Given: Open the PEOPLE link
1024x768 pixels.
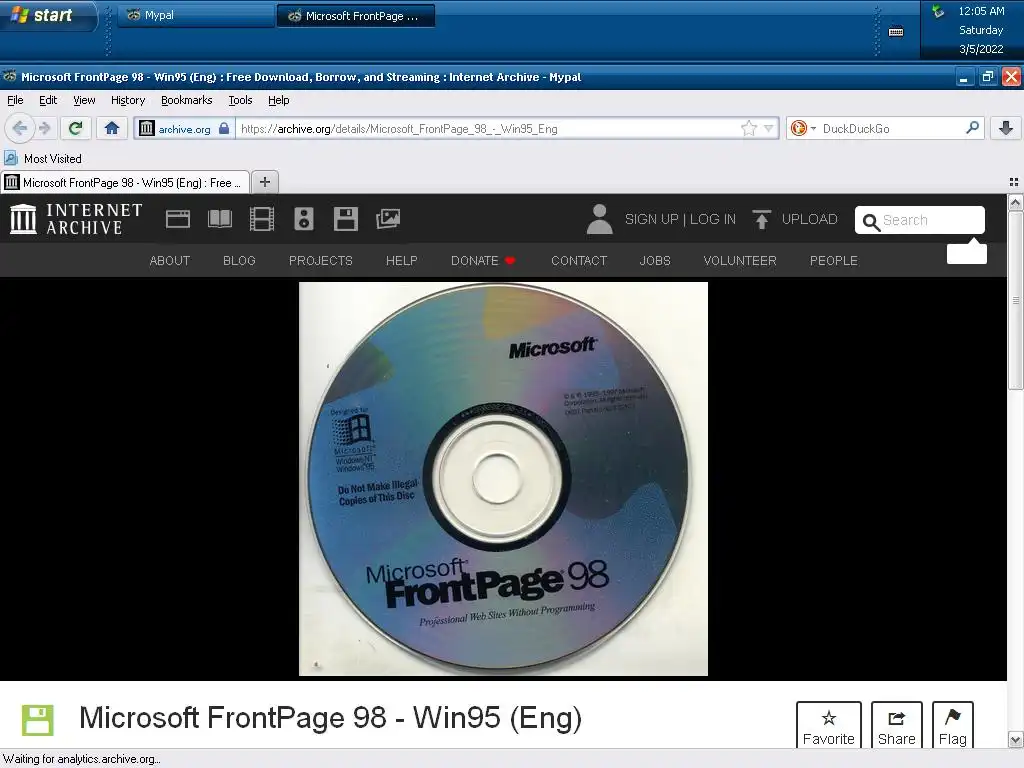Looking at the screenshot, I should click(x=833, y=261).
